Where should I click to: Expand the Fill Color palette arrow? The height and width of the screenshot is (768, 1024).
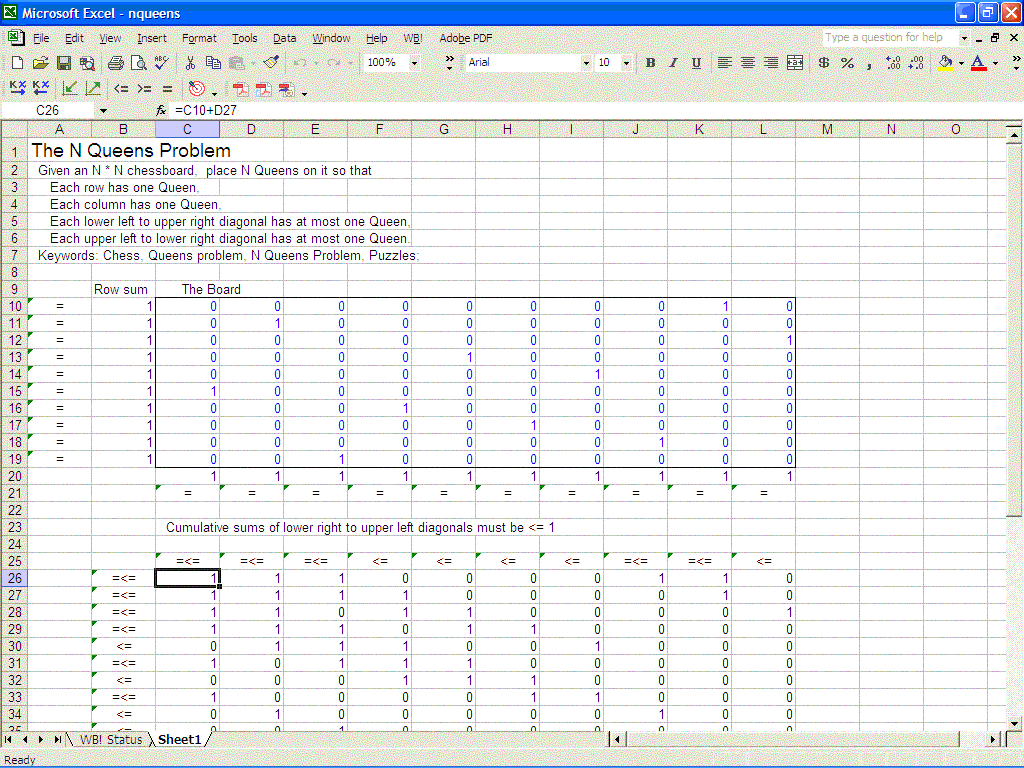click(961, 63)
